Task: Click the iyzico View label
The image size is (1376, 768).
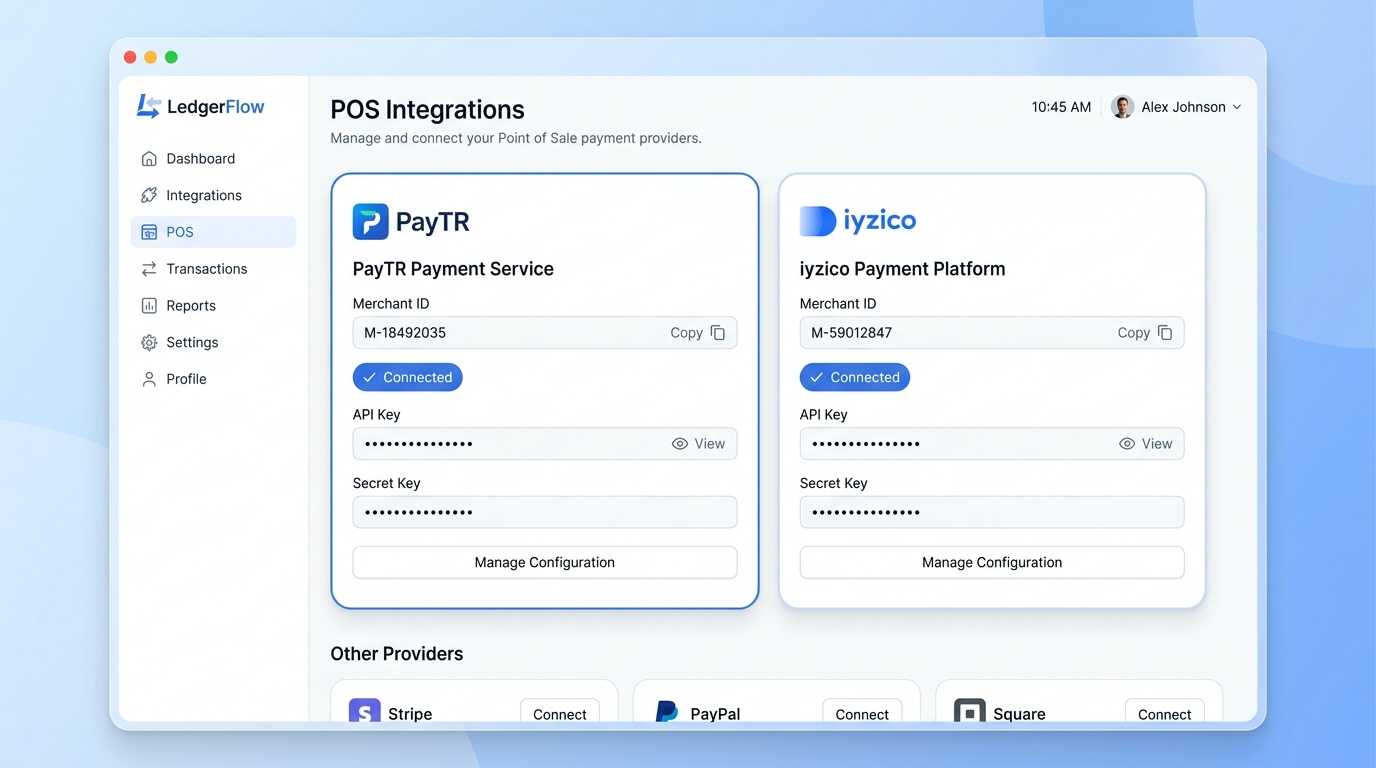Action: (x=1157, y=444)
